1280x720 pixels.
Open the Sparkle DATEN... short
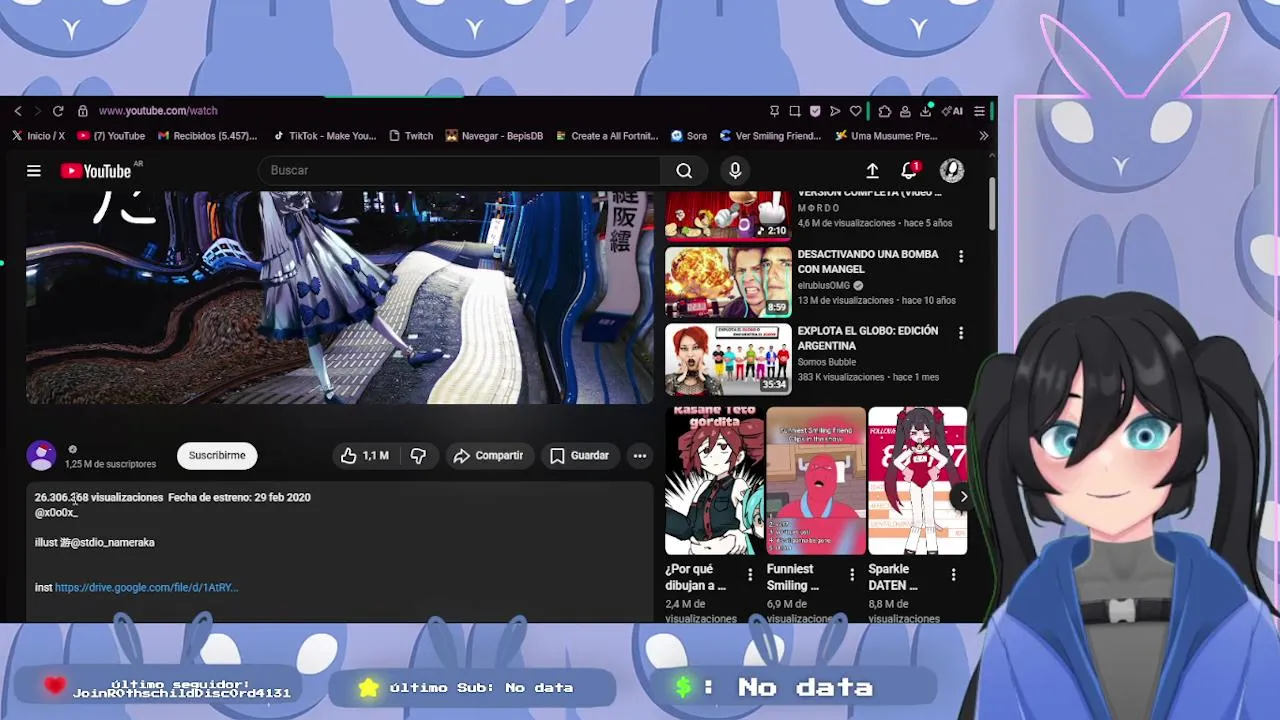(917, 481)
